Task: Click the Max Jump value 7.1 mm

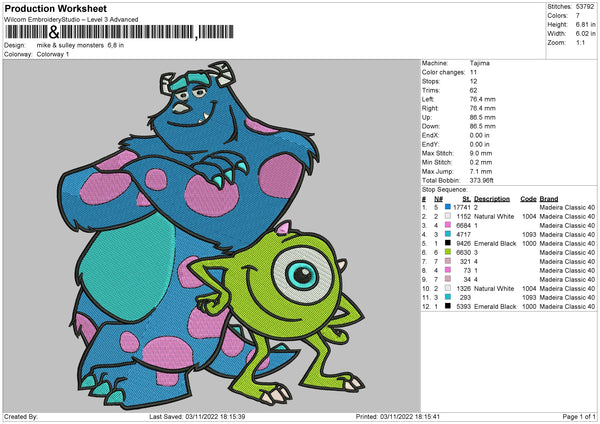Action: pos(481,171)
